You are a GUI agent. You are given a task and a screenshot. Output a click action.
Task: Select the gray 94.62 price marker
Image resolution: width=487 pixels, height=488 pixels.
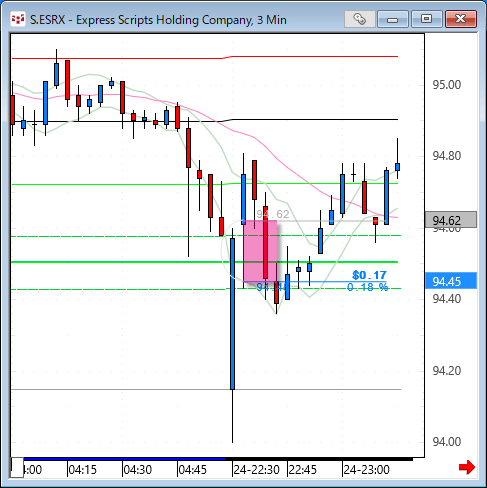(451, 220)
